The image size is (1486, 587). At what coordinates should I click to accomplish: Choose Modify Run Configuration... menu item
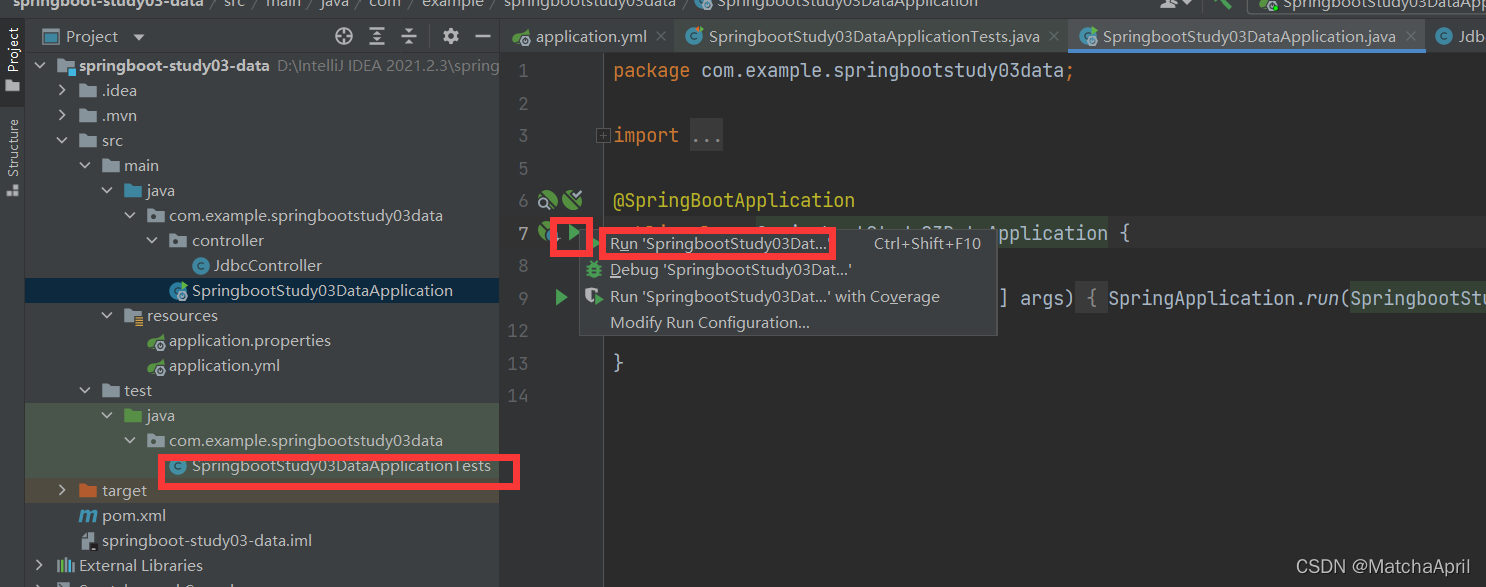(788, 323)
